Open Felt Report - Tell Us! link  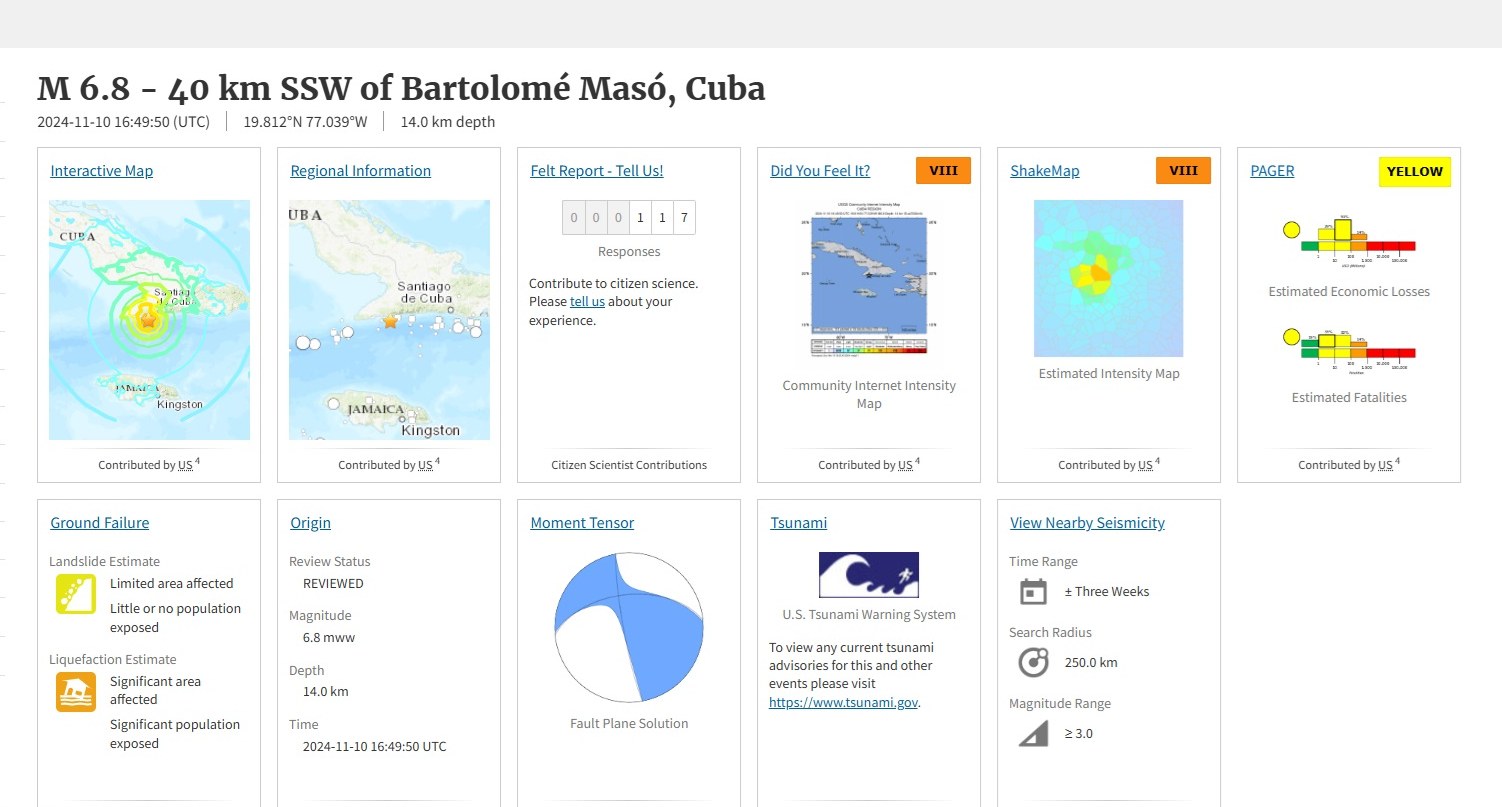[x=597, y=171]
